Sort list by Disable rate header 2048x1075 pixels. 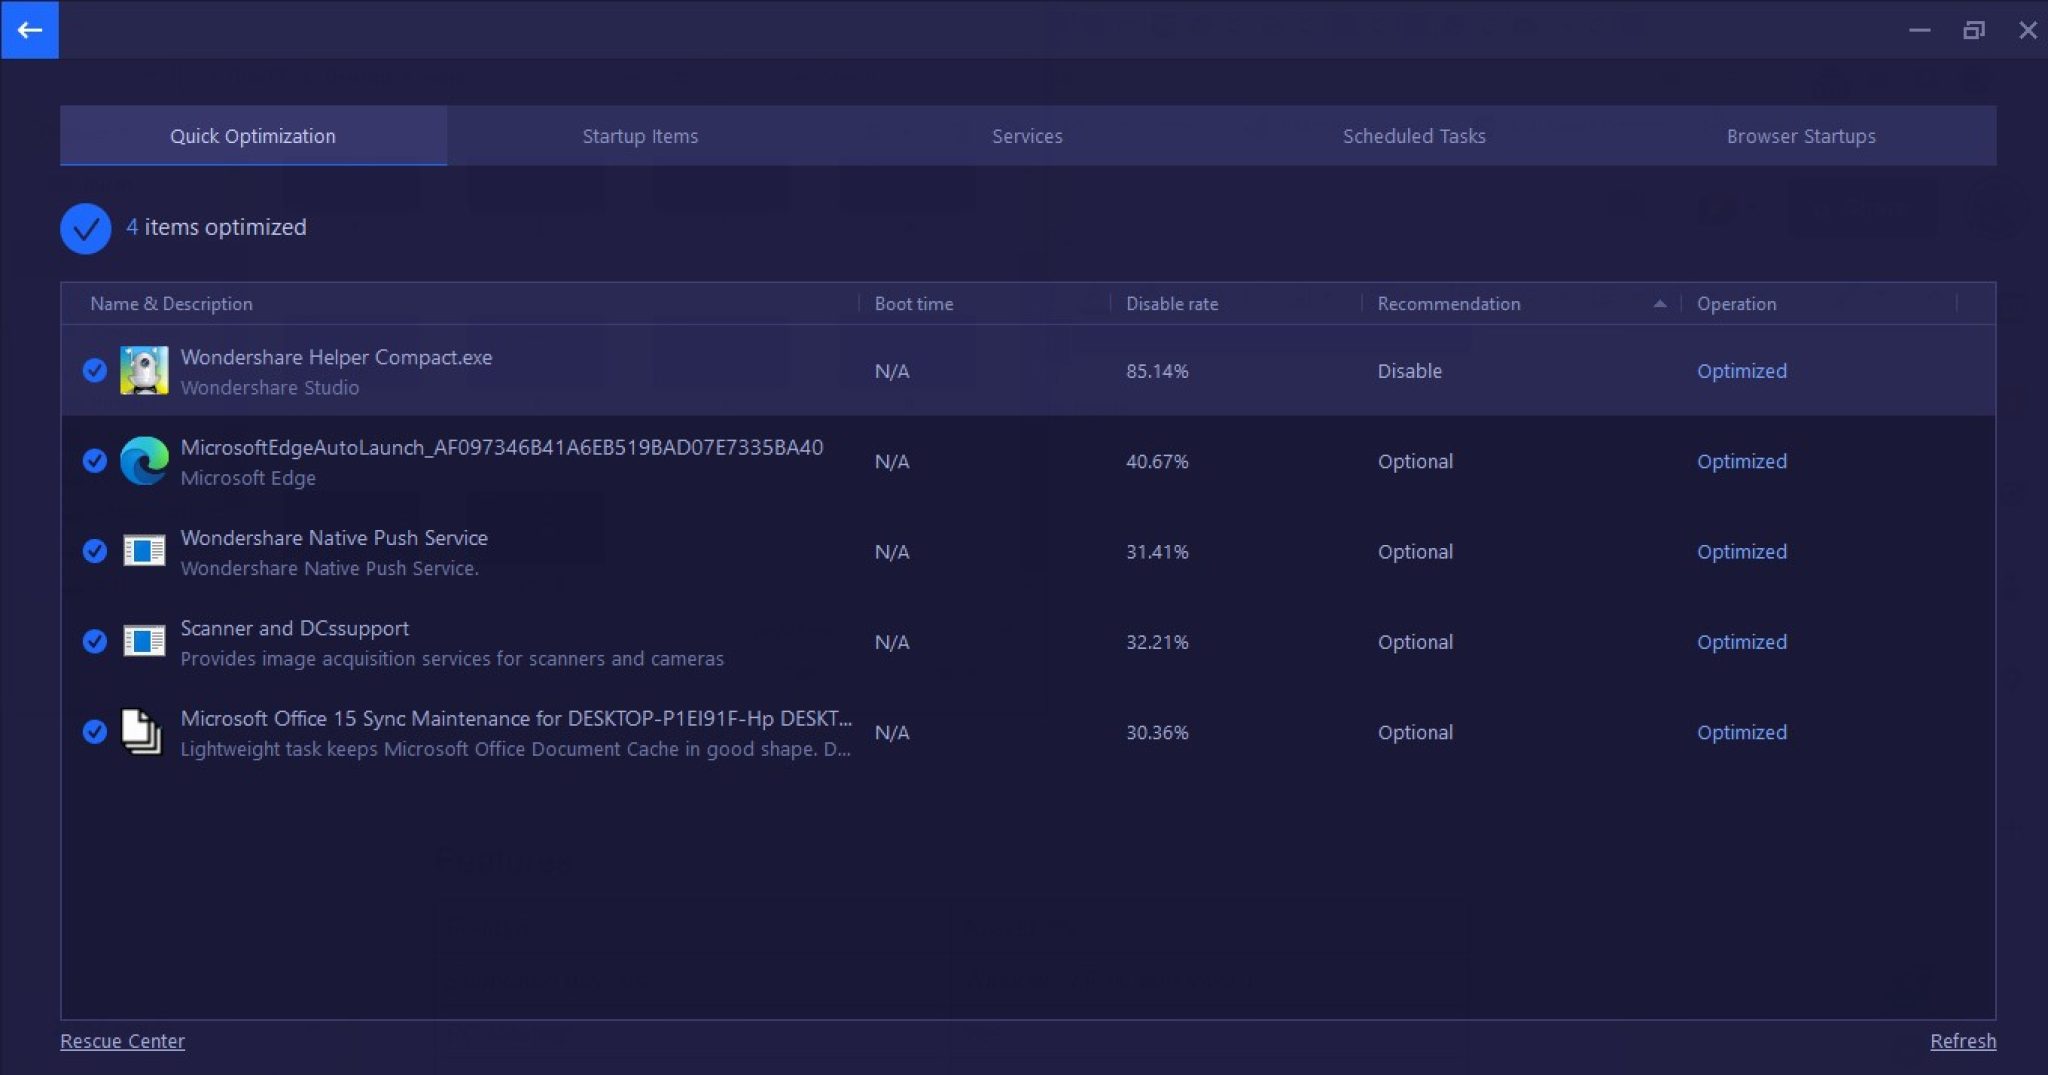[x=1171, y=304]
